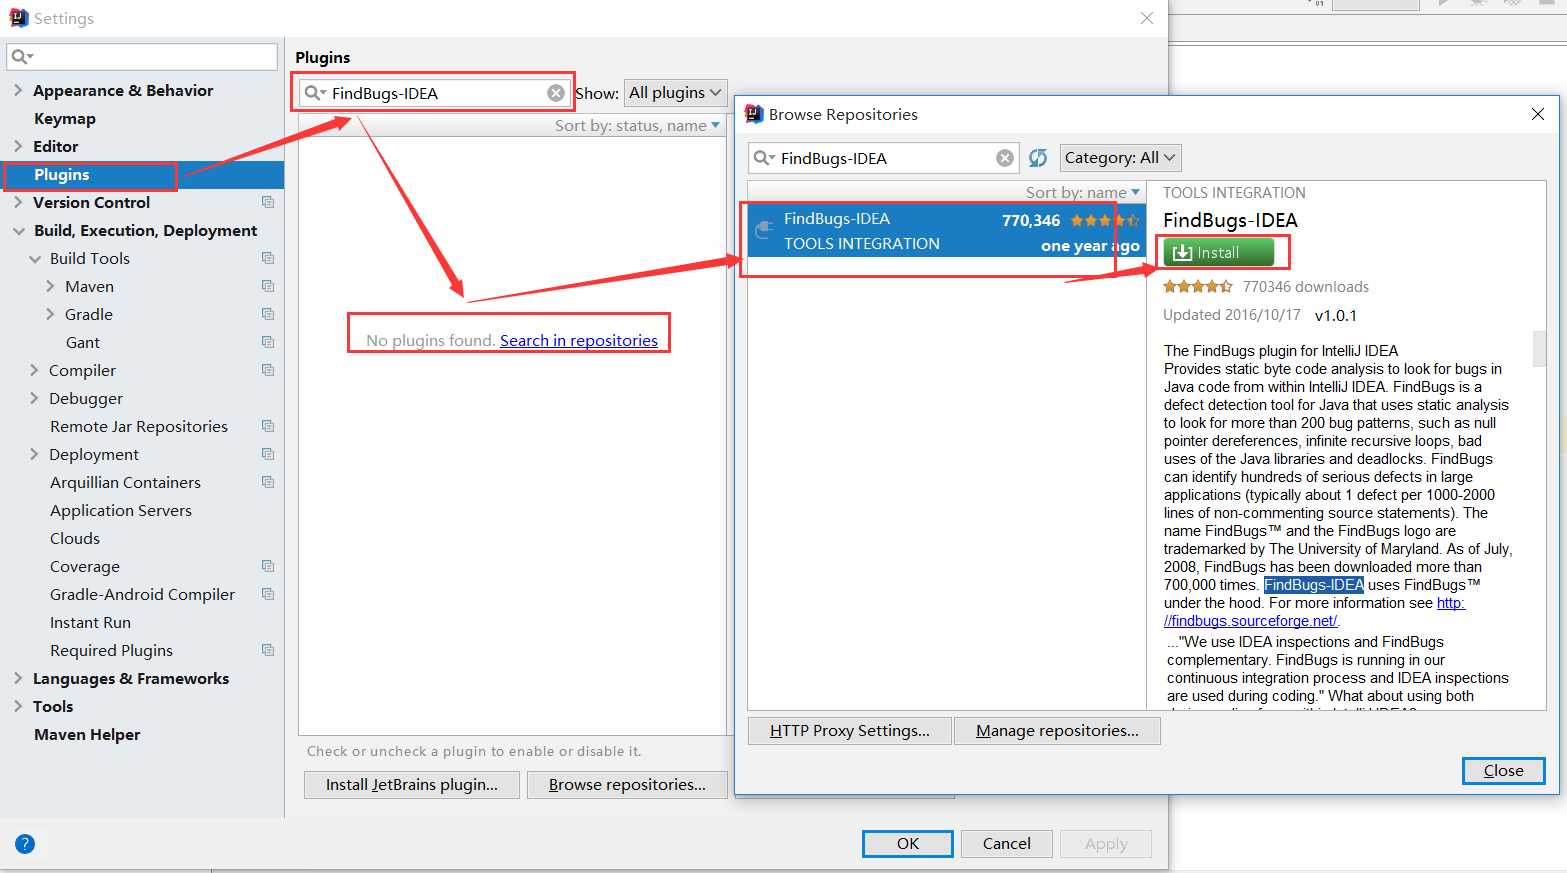1567x873 pixels.
Task: Click Install JetBrains plugin button
Action: [x=412, y=785]
